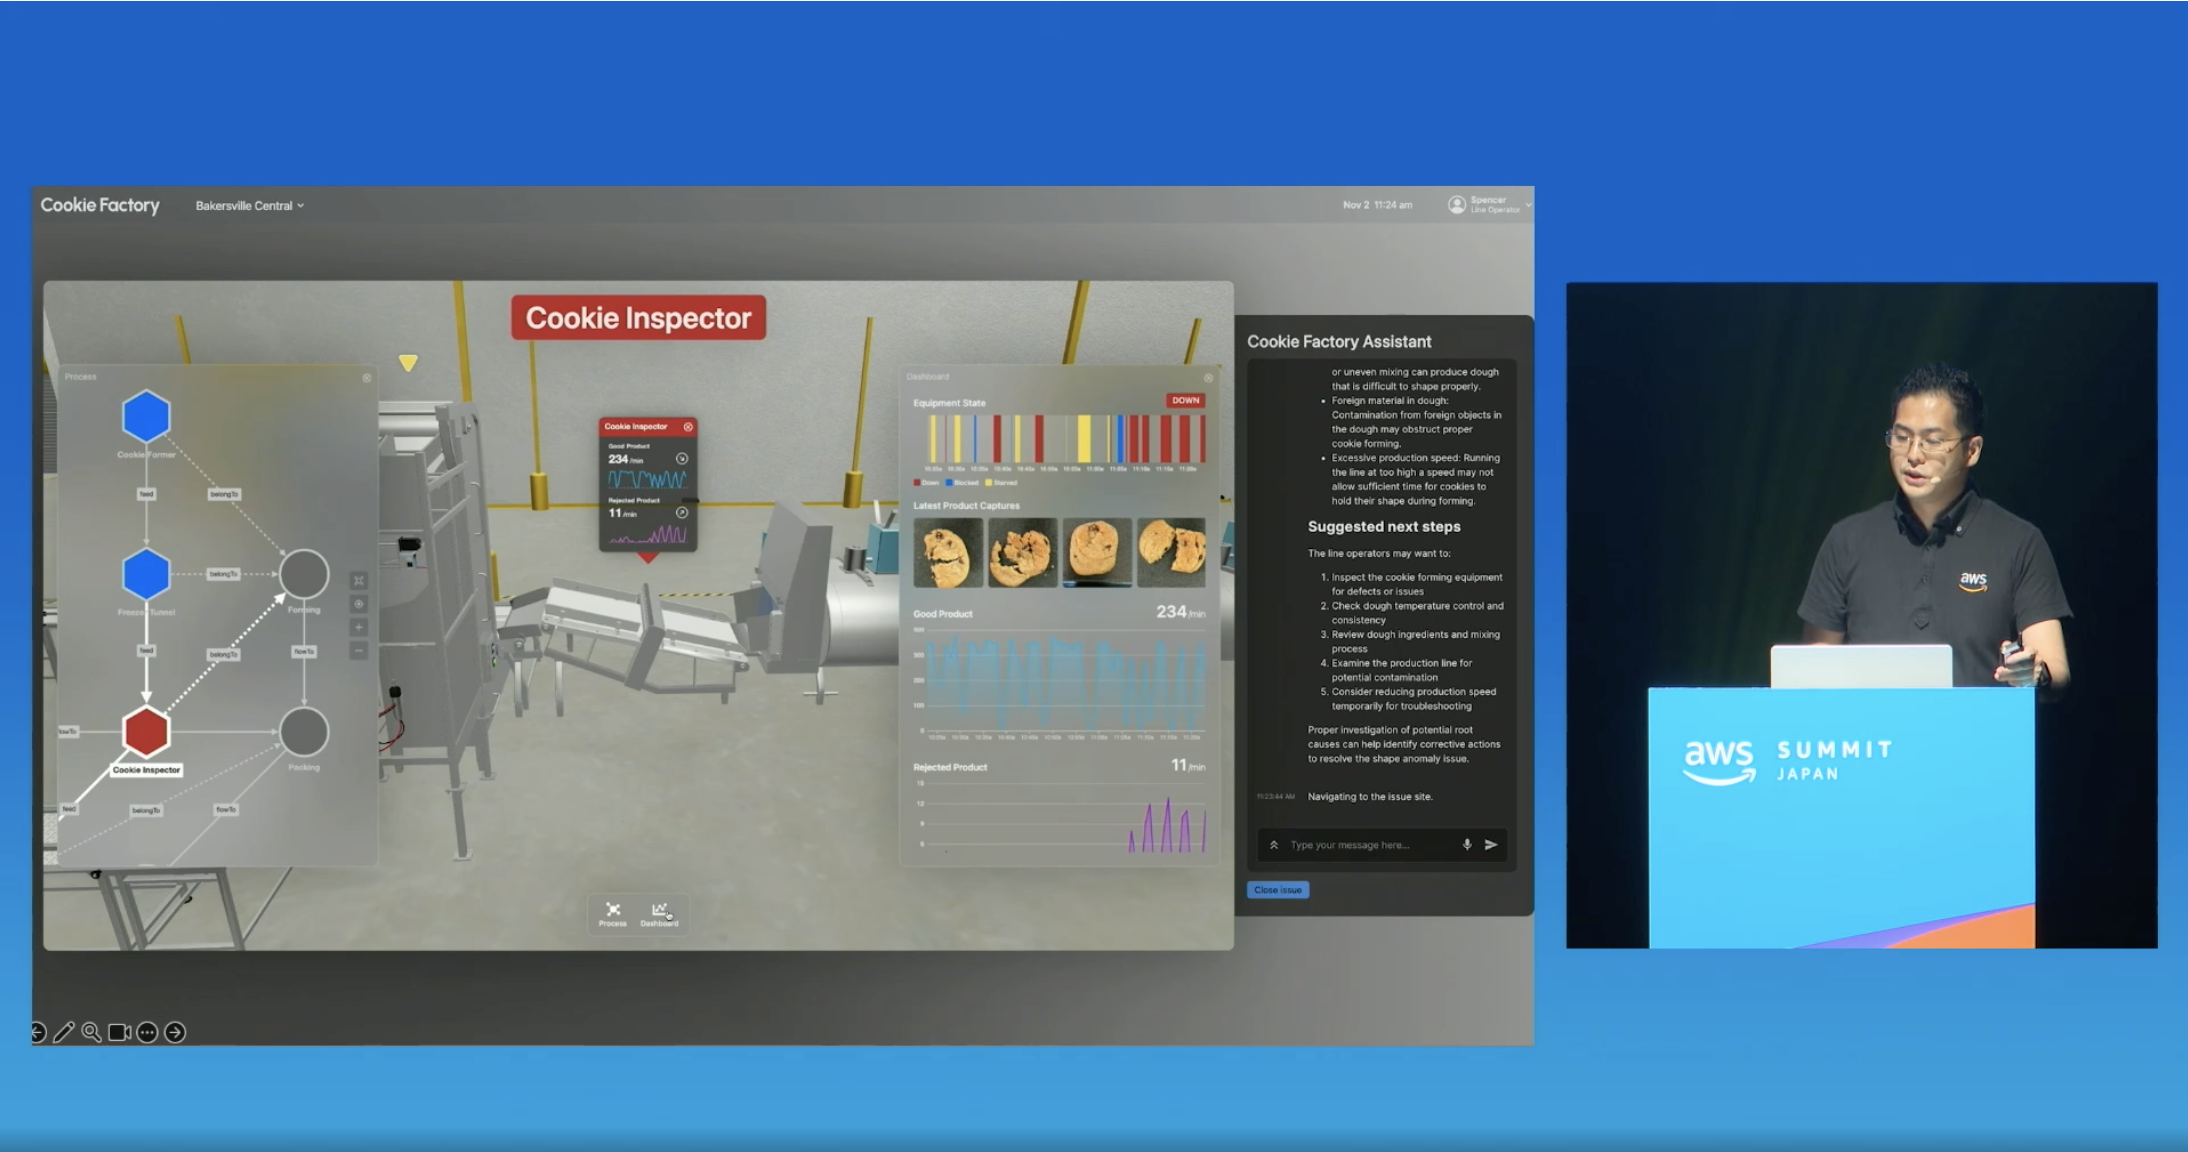Select the pen annotation tool
Viewport: 2188px width, 1152px height.
click(64, 1032)
